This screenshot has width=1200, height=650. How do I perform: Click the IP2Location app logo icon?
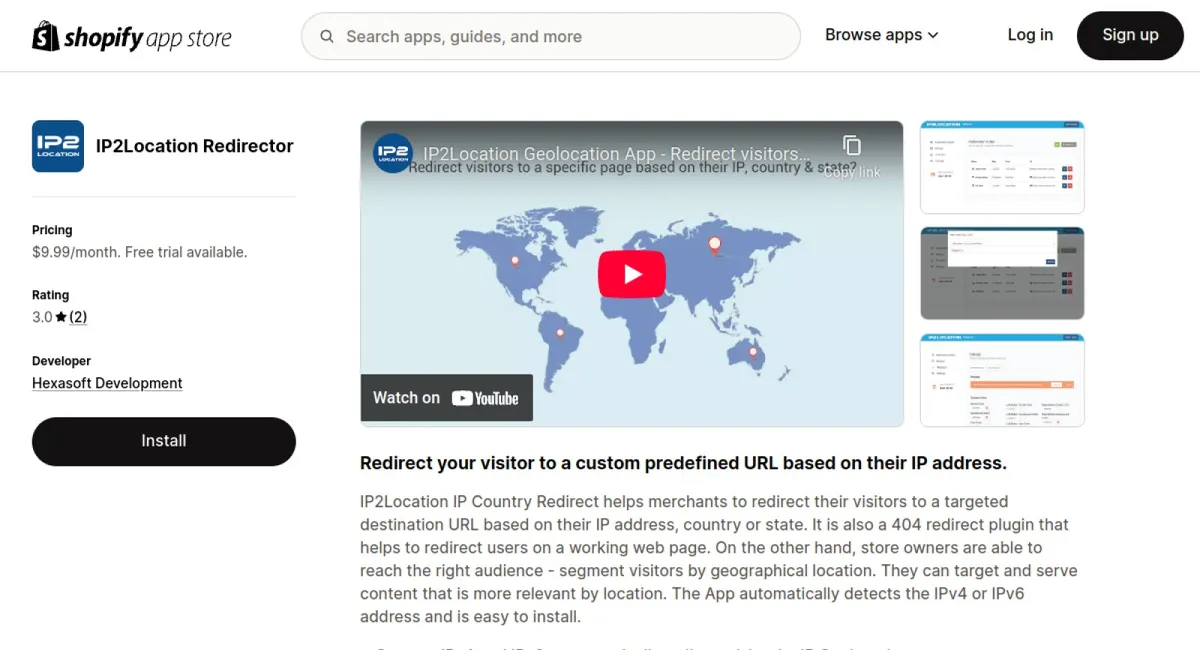pos(58,146)
